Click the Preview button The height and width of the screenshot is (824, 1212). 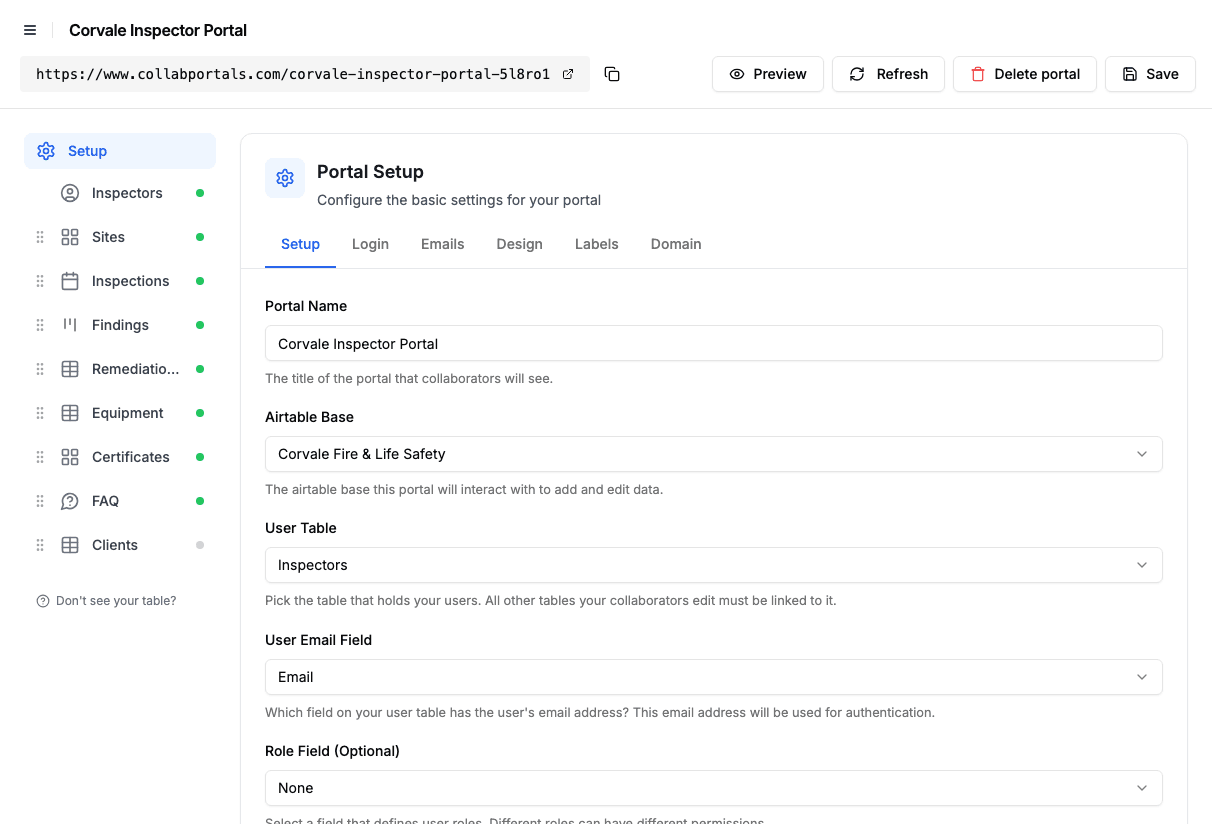(768, 74)
